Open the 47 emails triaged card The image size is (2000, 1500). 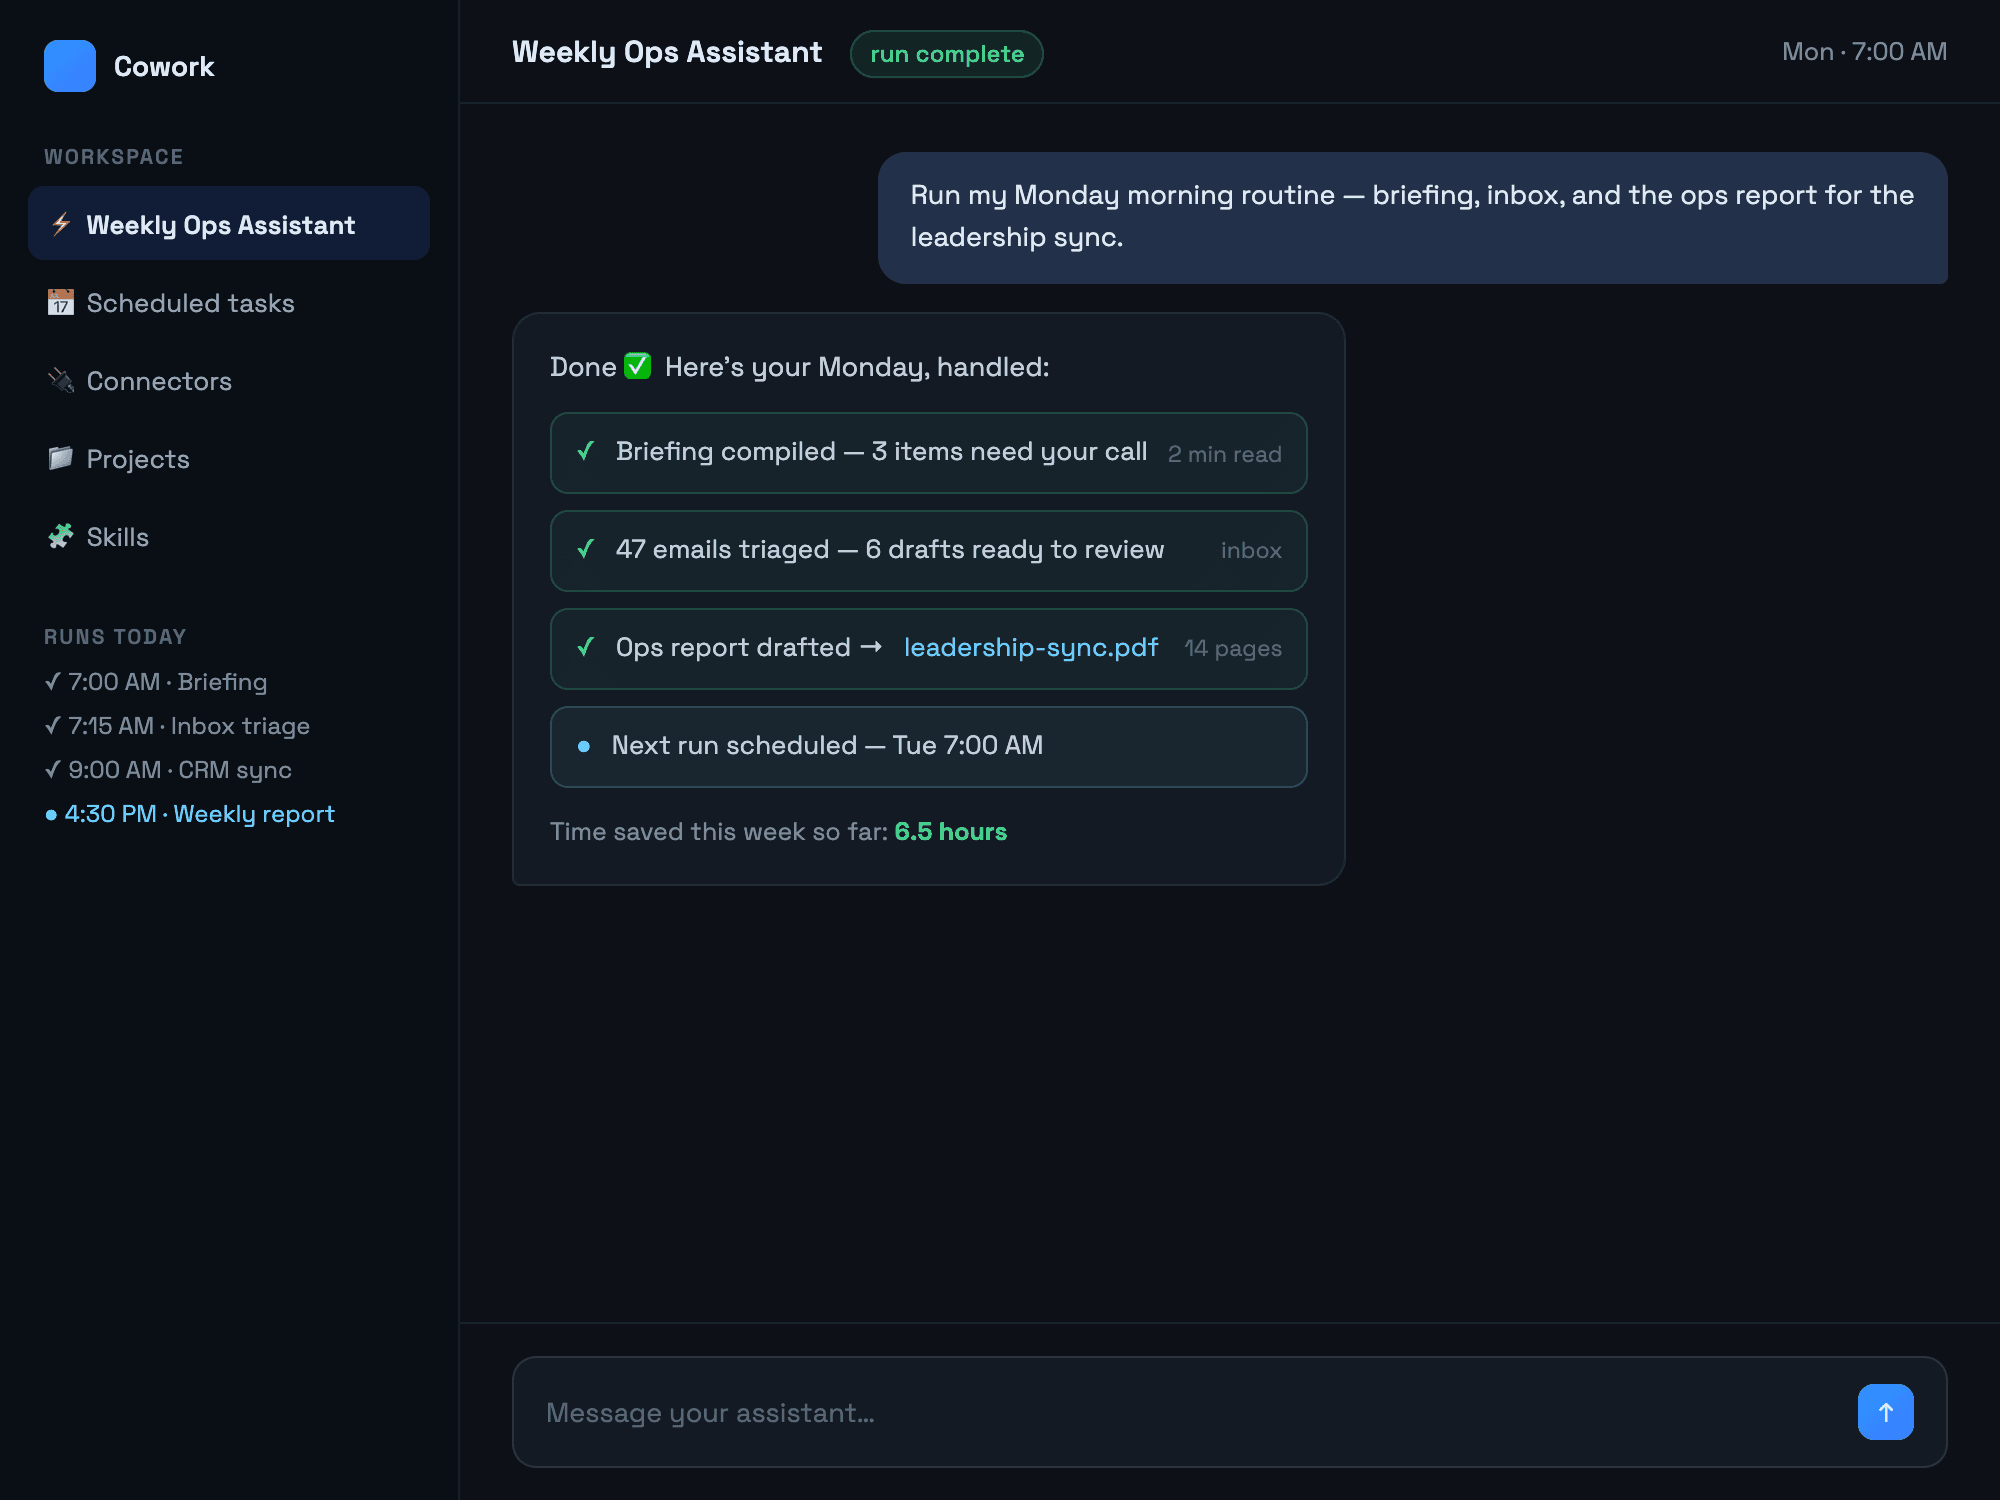point(928,551)
